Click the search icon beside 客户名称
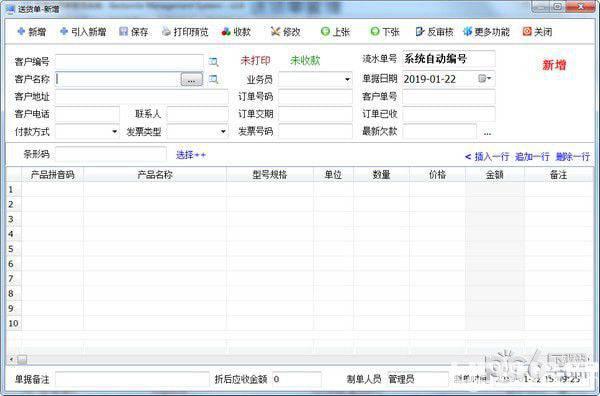 [214, 79]
